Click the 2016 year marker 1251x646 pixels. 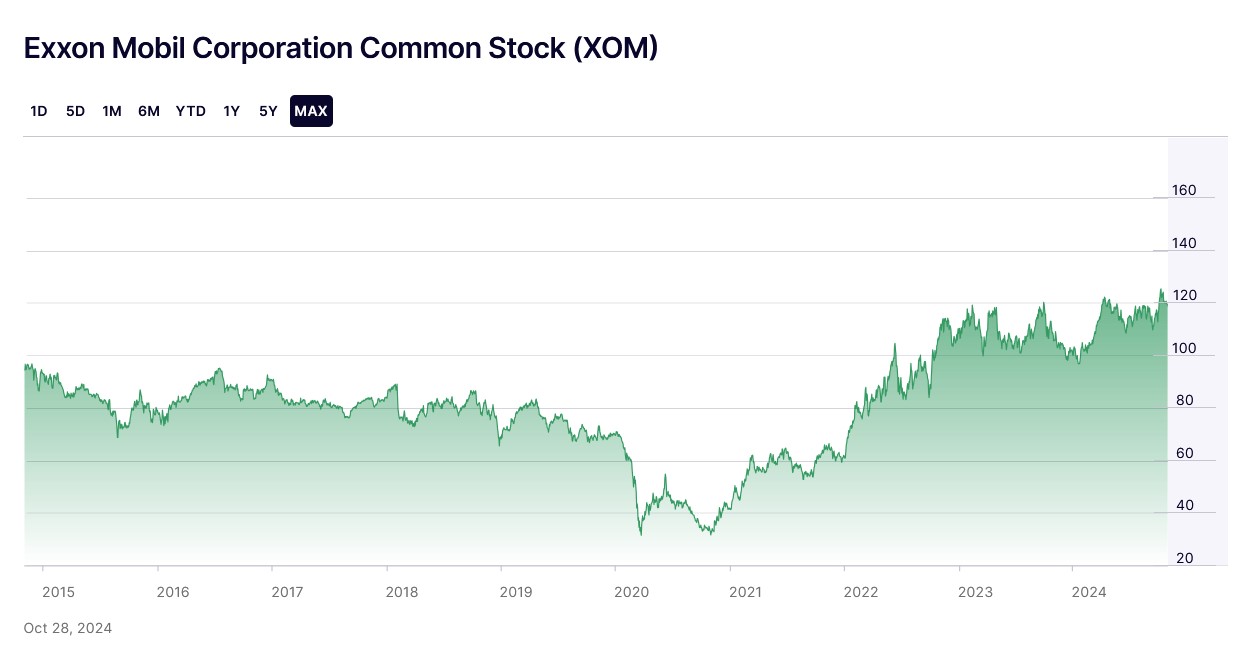(173, 592)
